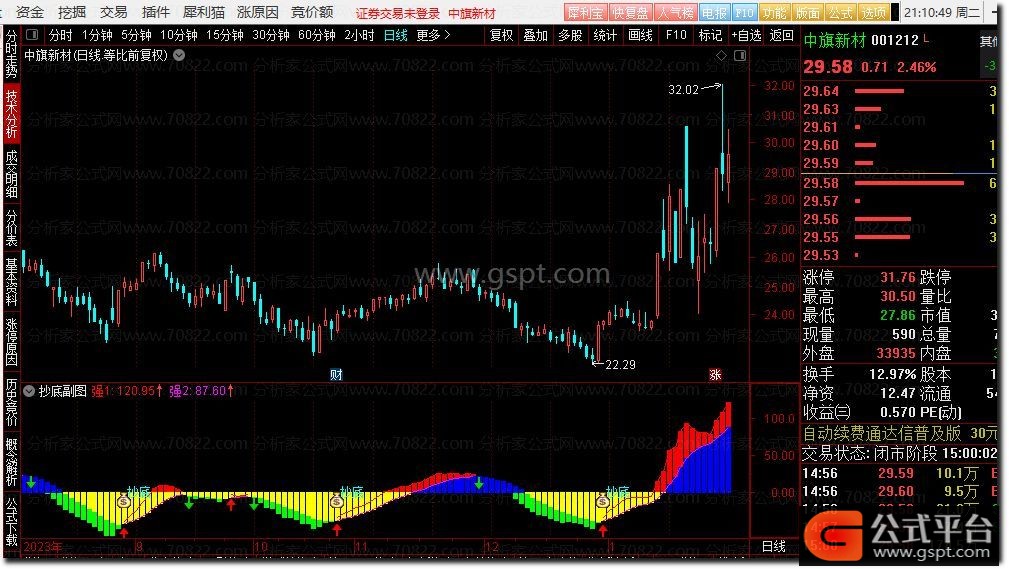Click the red 人气榜 button
The width and height of the screenshot is (1009, 569).
point(675,12)
